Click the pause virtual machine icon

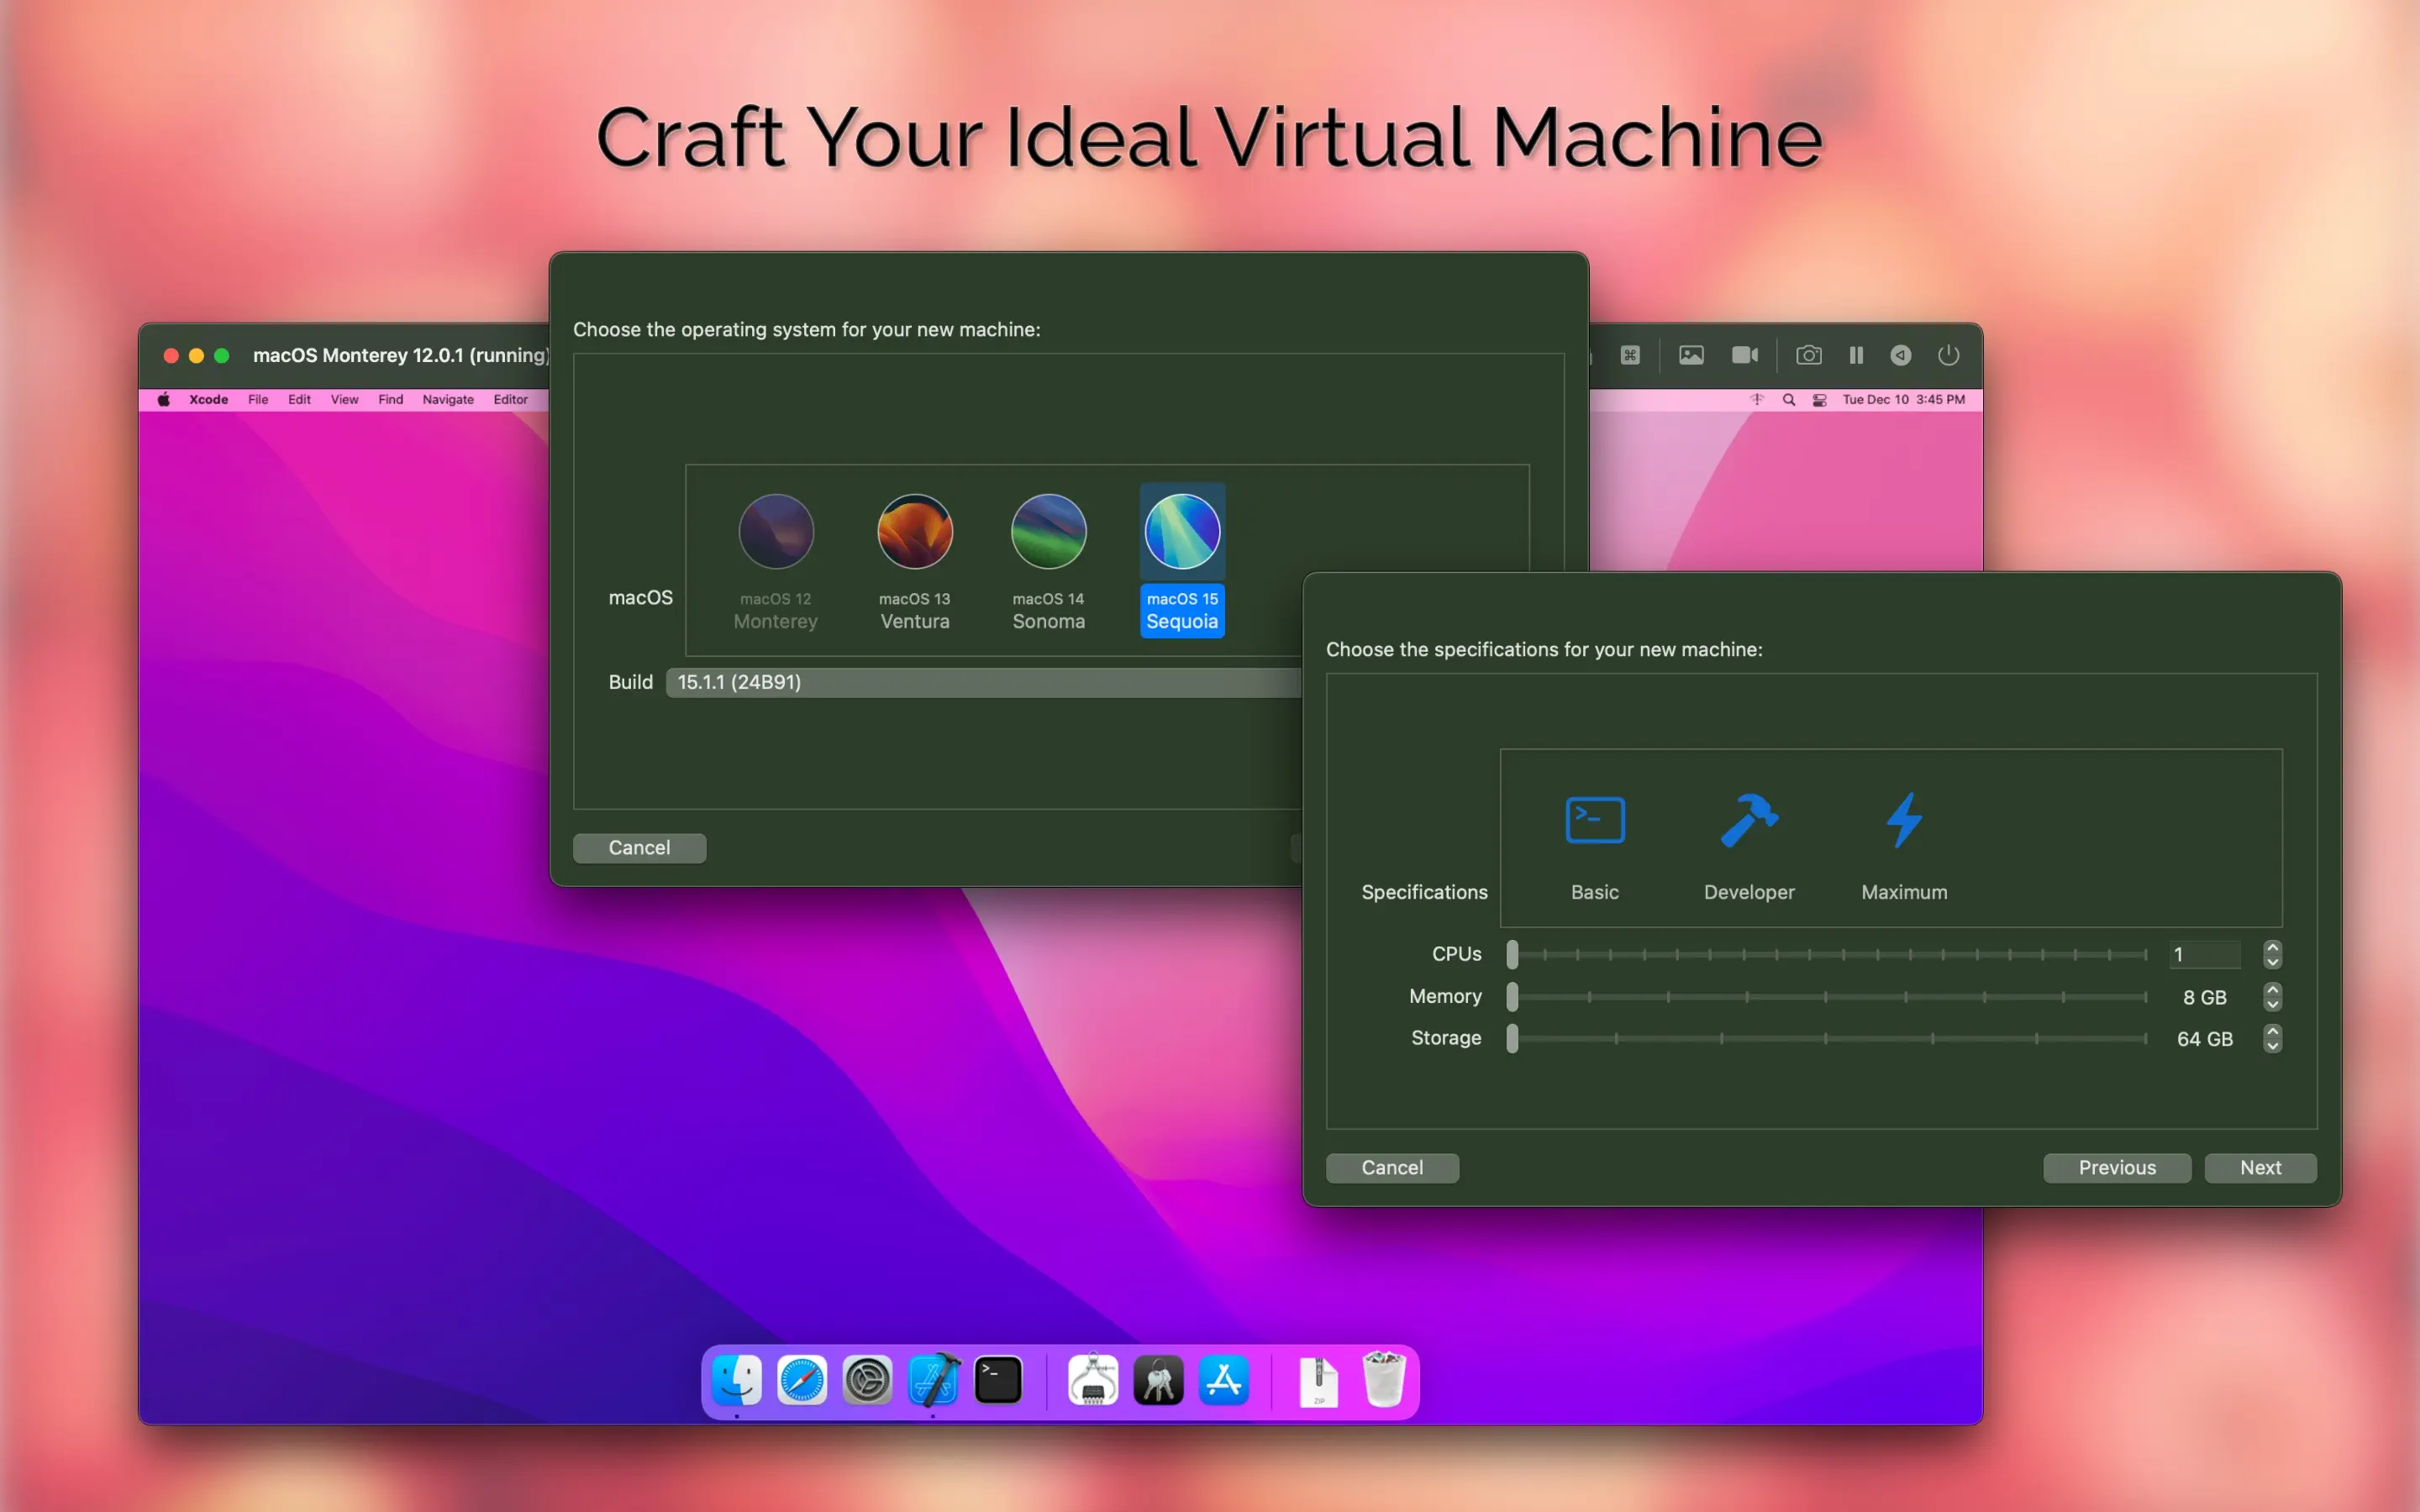tap(1856, 355)
